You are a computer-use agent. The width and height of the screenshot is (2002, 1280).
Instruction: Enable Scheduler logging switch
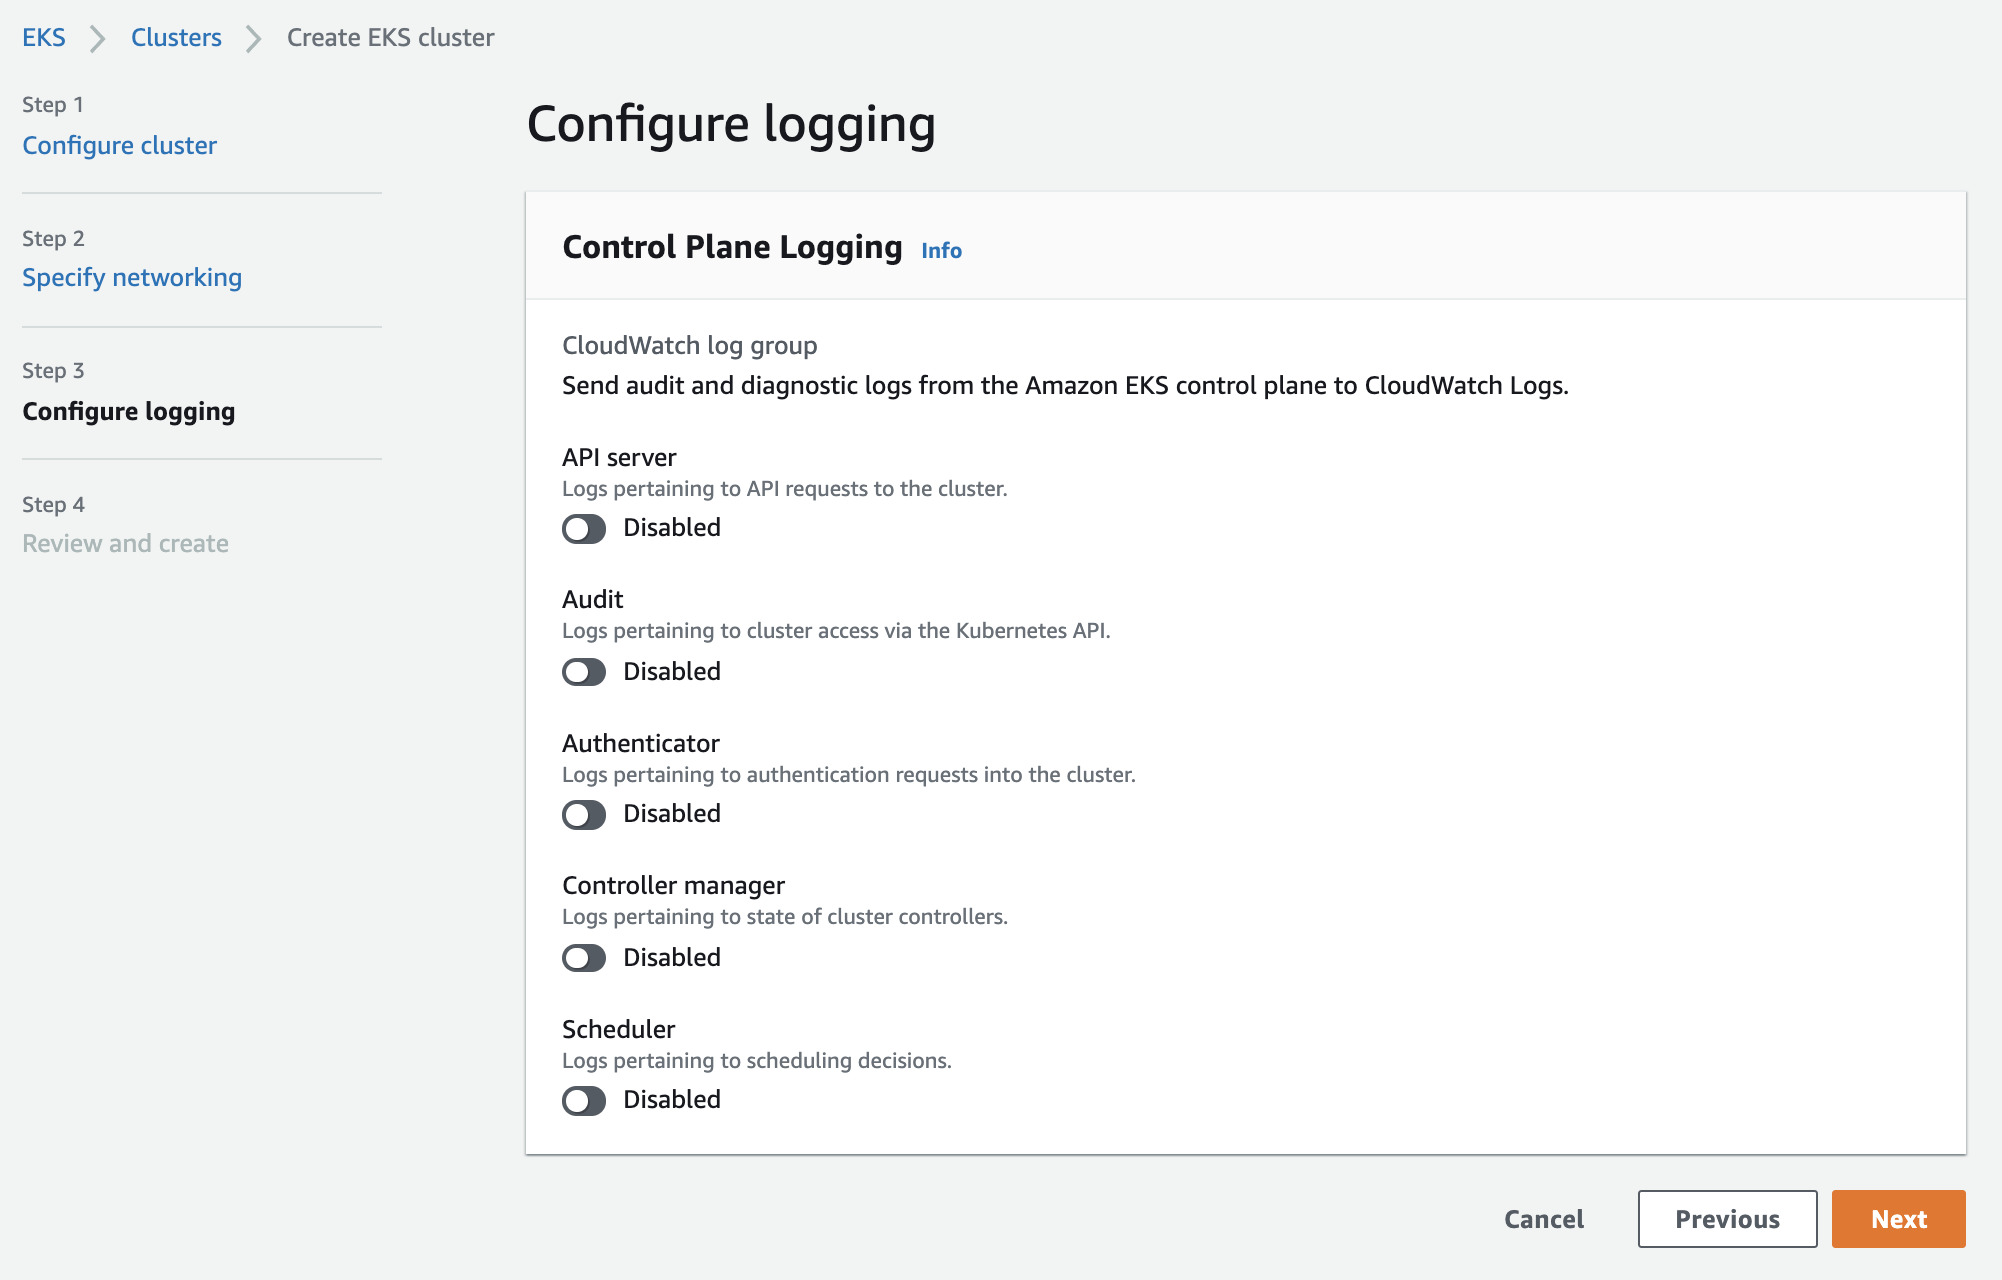pos(584,1101)
